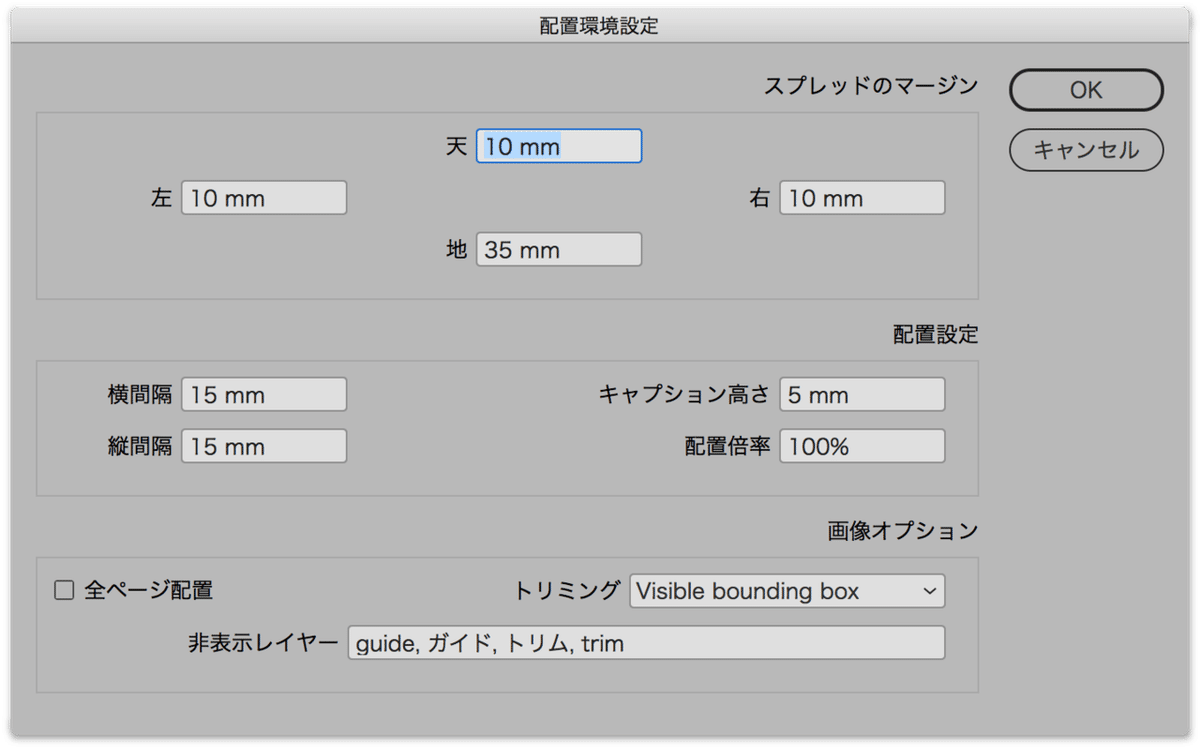Click the トリミング label text
Image resolution: width=1200 pixels, height=750 pixels.
coord(567,591)
